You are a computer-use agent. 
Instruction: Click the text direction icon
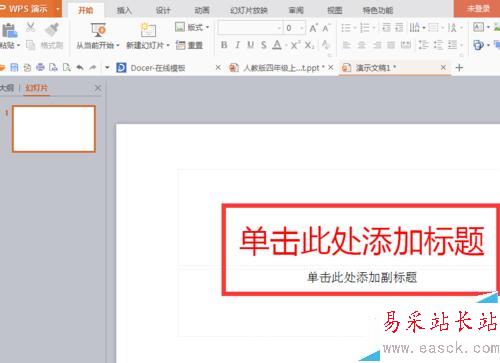(x=452, y=28)
